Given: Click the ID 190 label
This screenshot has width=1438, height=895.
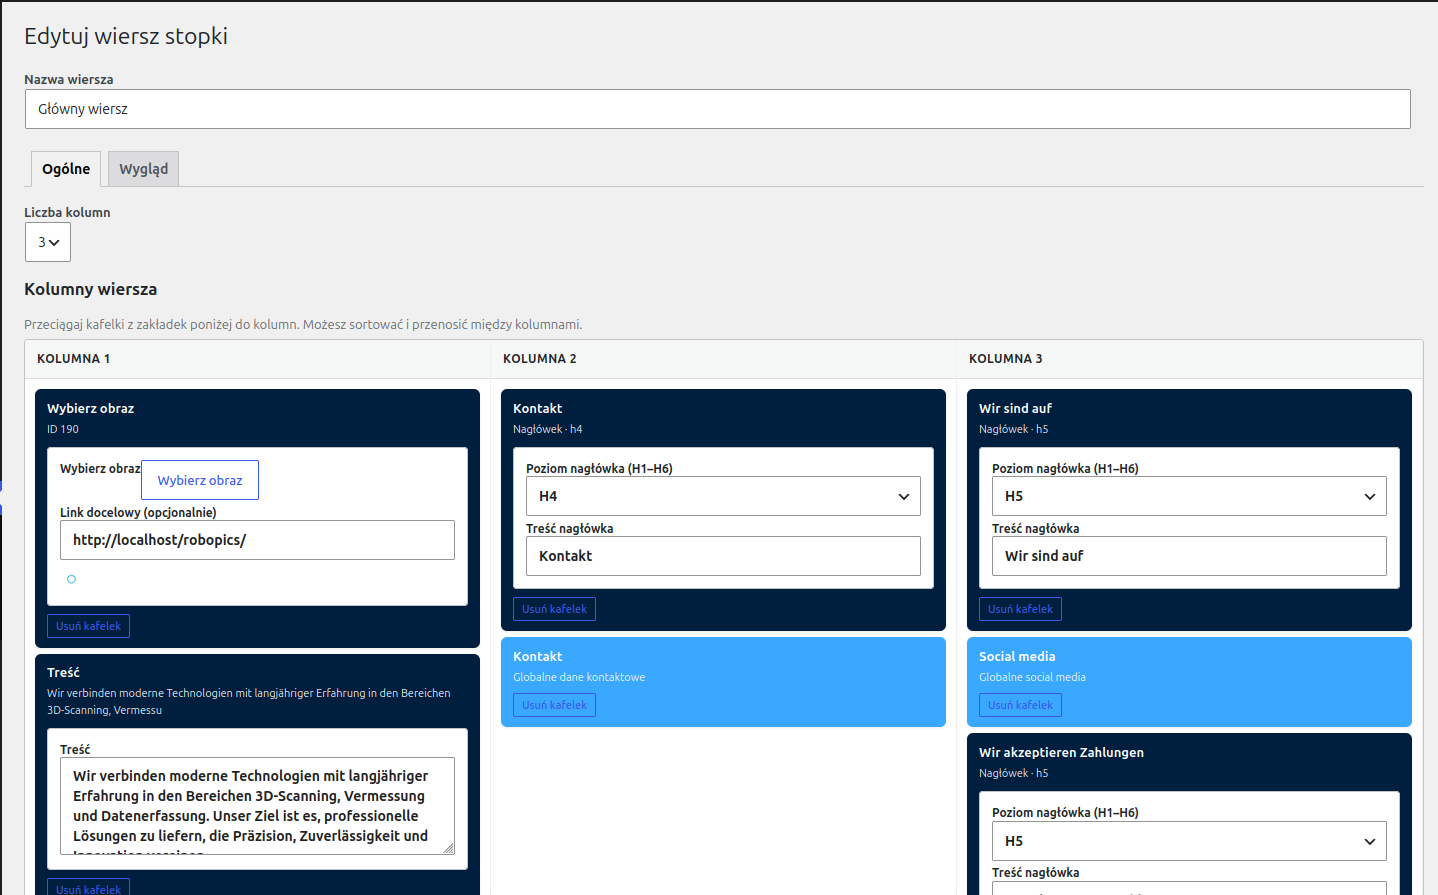Looking at the screenshot, I should click(x=63, y=429).
